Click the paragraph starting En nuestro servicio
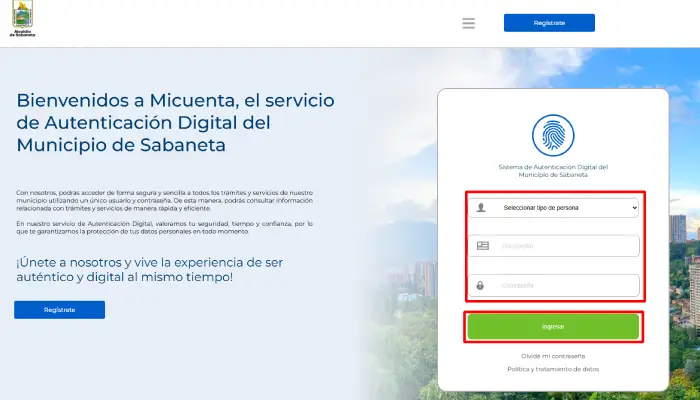The height and width of the screenshot is (400, 700). coord(164,228)
